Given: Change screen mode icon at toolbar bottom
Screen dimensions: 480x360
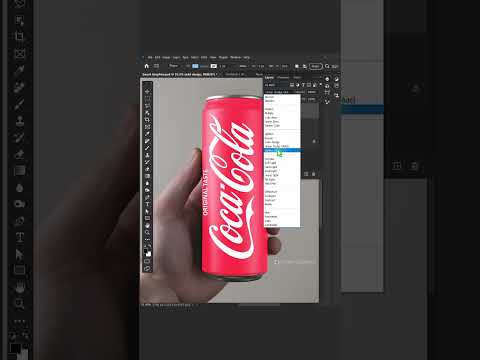Looking at the screenshot, I should (147, 268).
